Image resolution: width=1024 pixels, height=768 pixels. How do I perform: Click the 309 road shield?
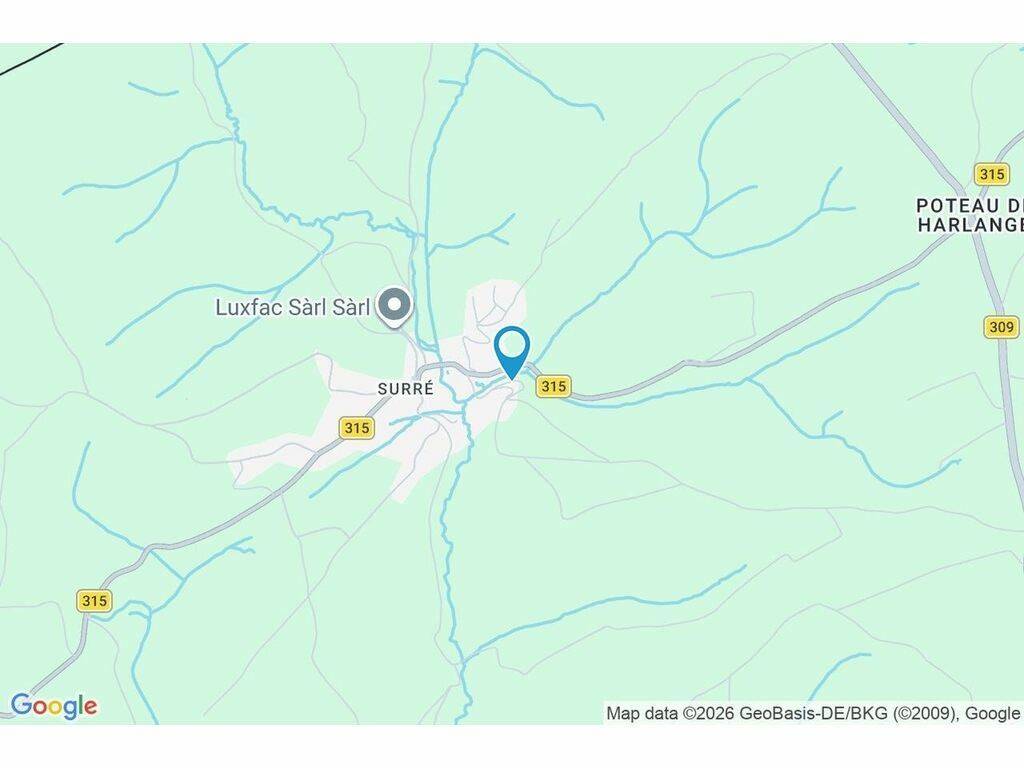pos(1000,327)
